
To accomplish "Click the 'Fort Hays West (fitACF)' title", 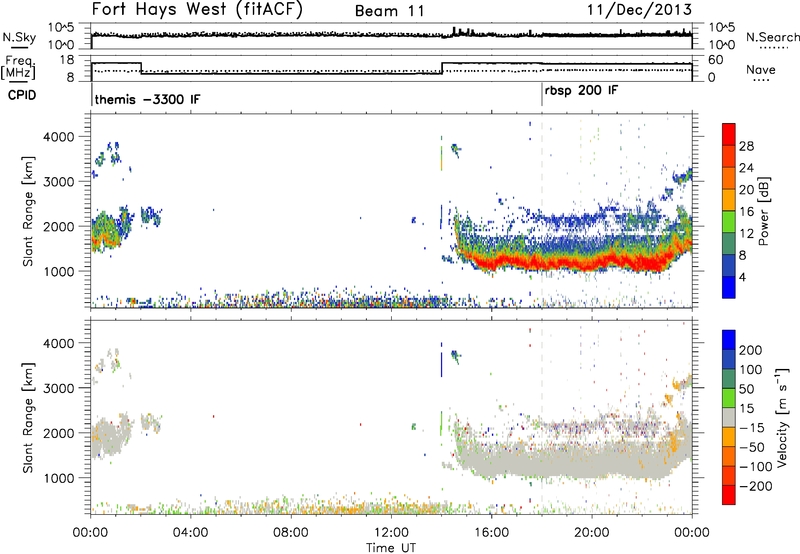I will [196, 10].
